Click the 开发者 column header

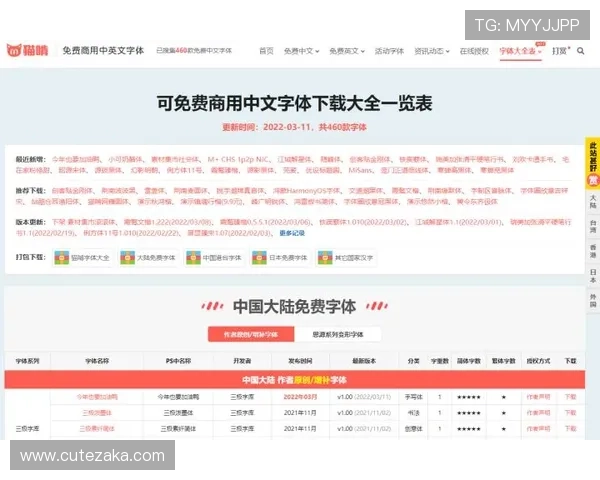pos(242,361)
